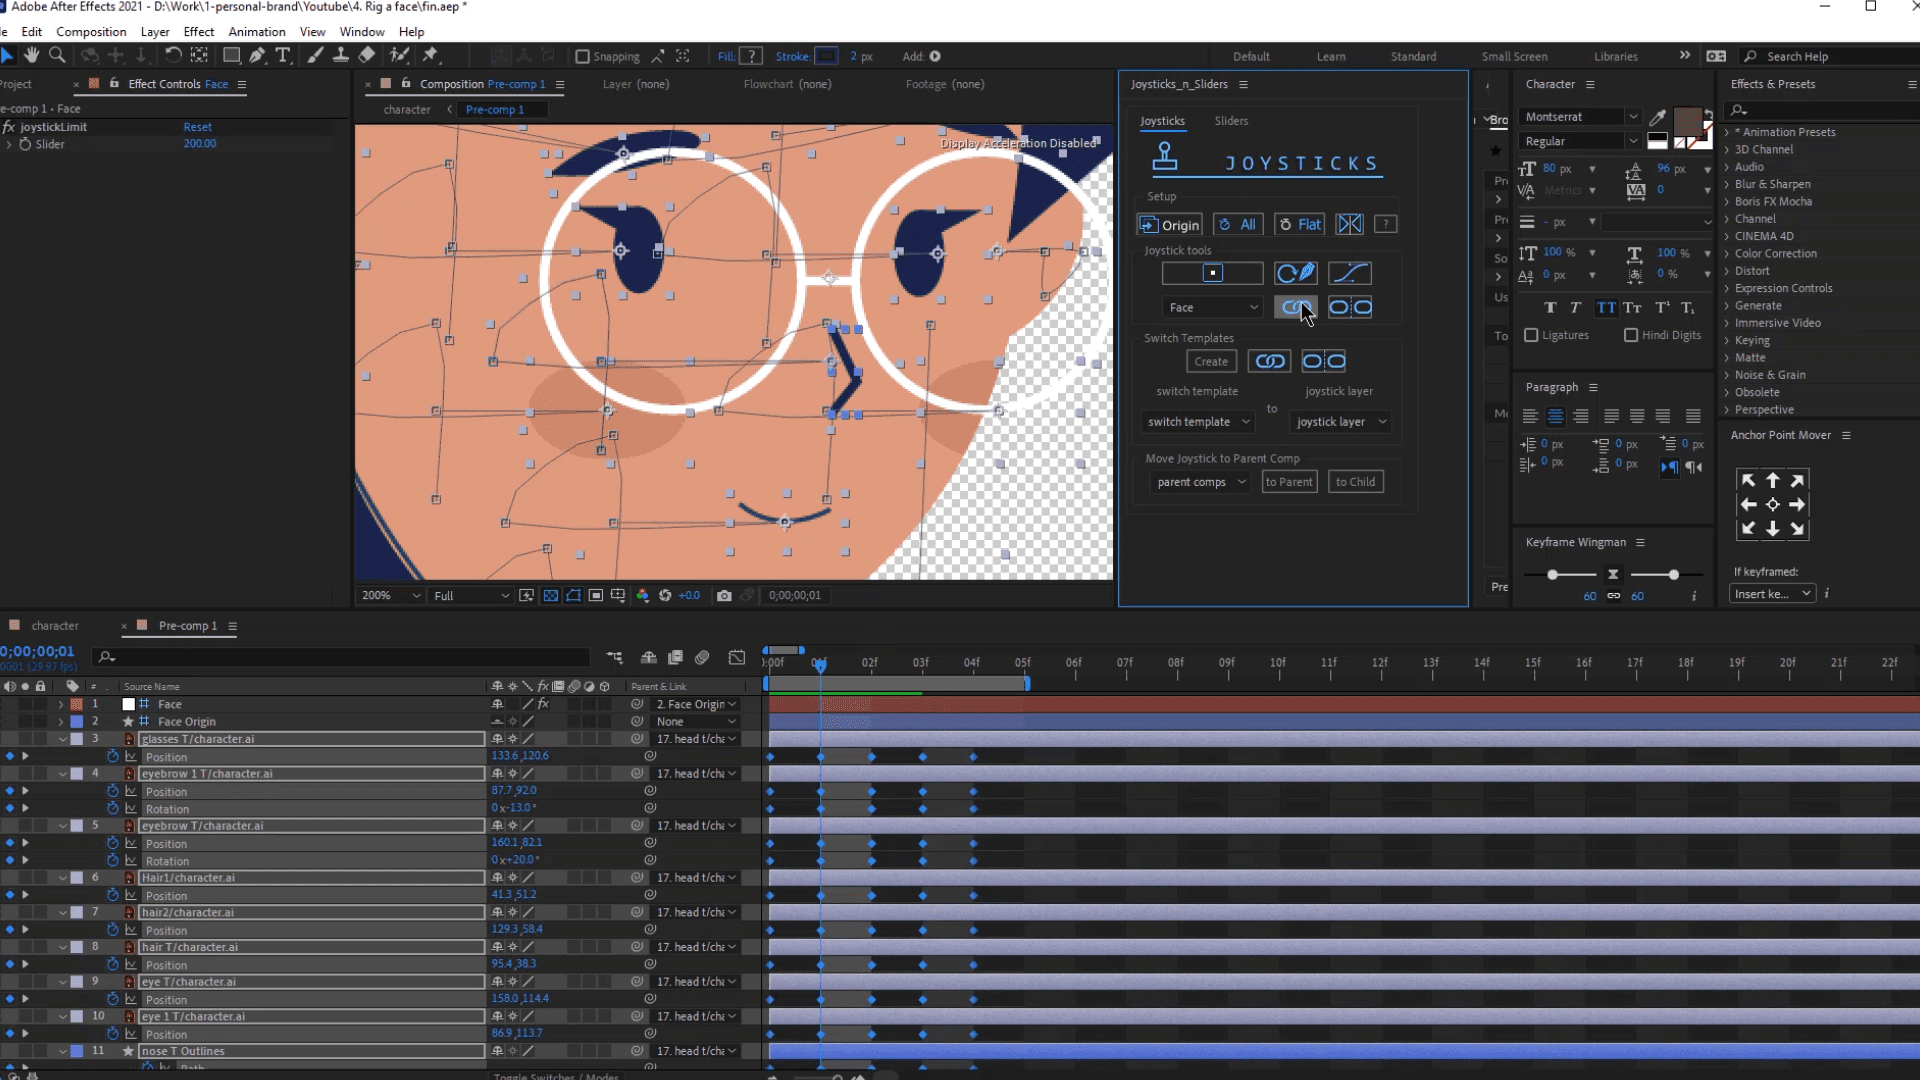The height and width of the screenshot is (1080, 1920).
Task: Click the All Caps TT button
Action: tap(1606, 308)
